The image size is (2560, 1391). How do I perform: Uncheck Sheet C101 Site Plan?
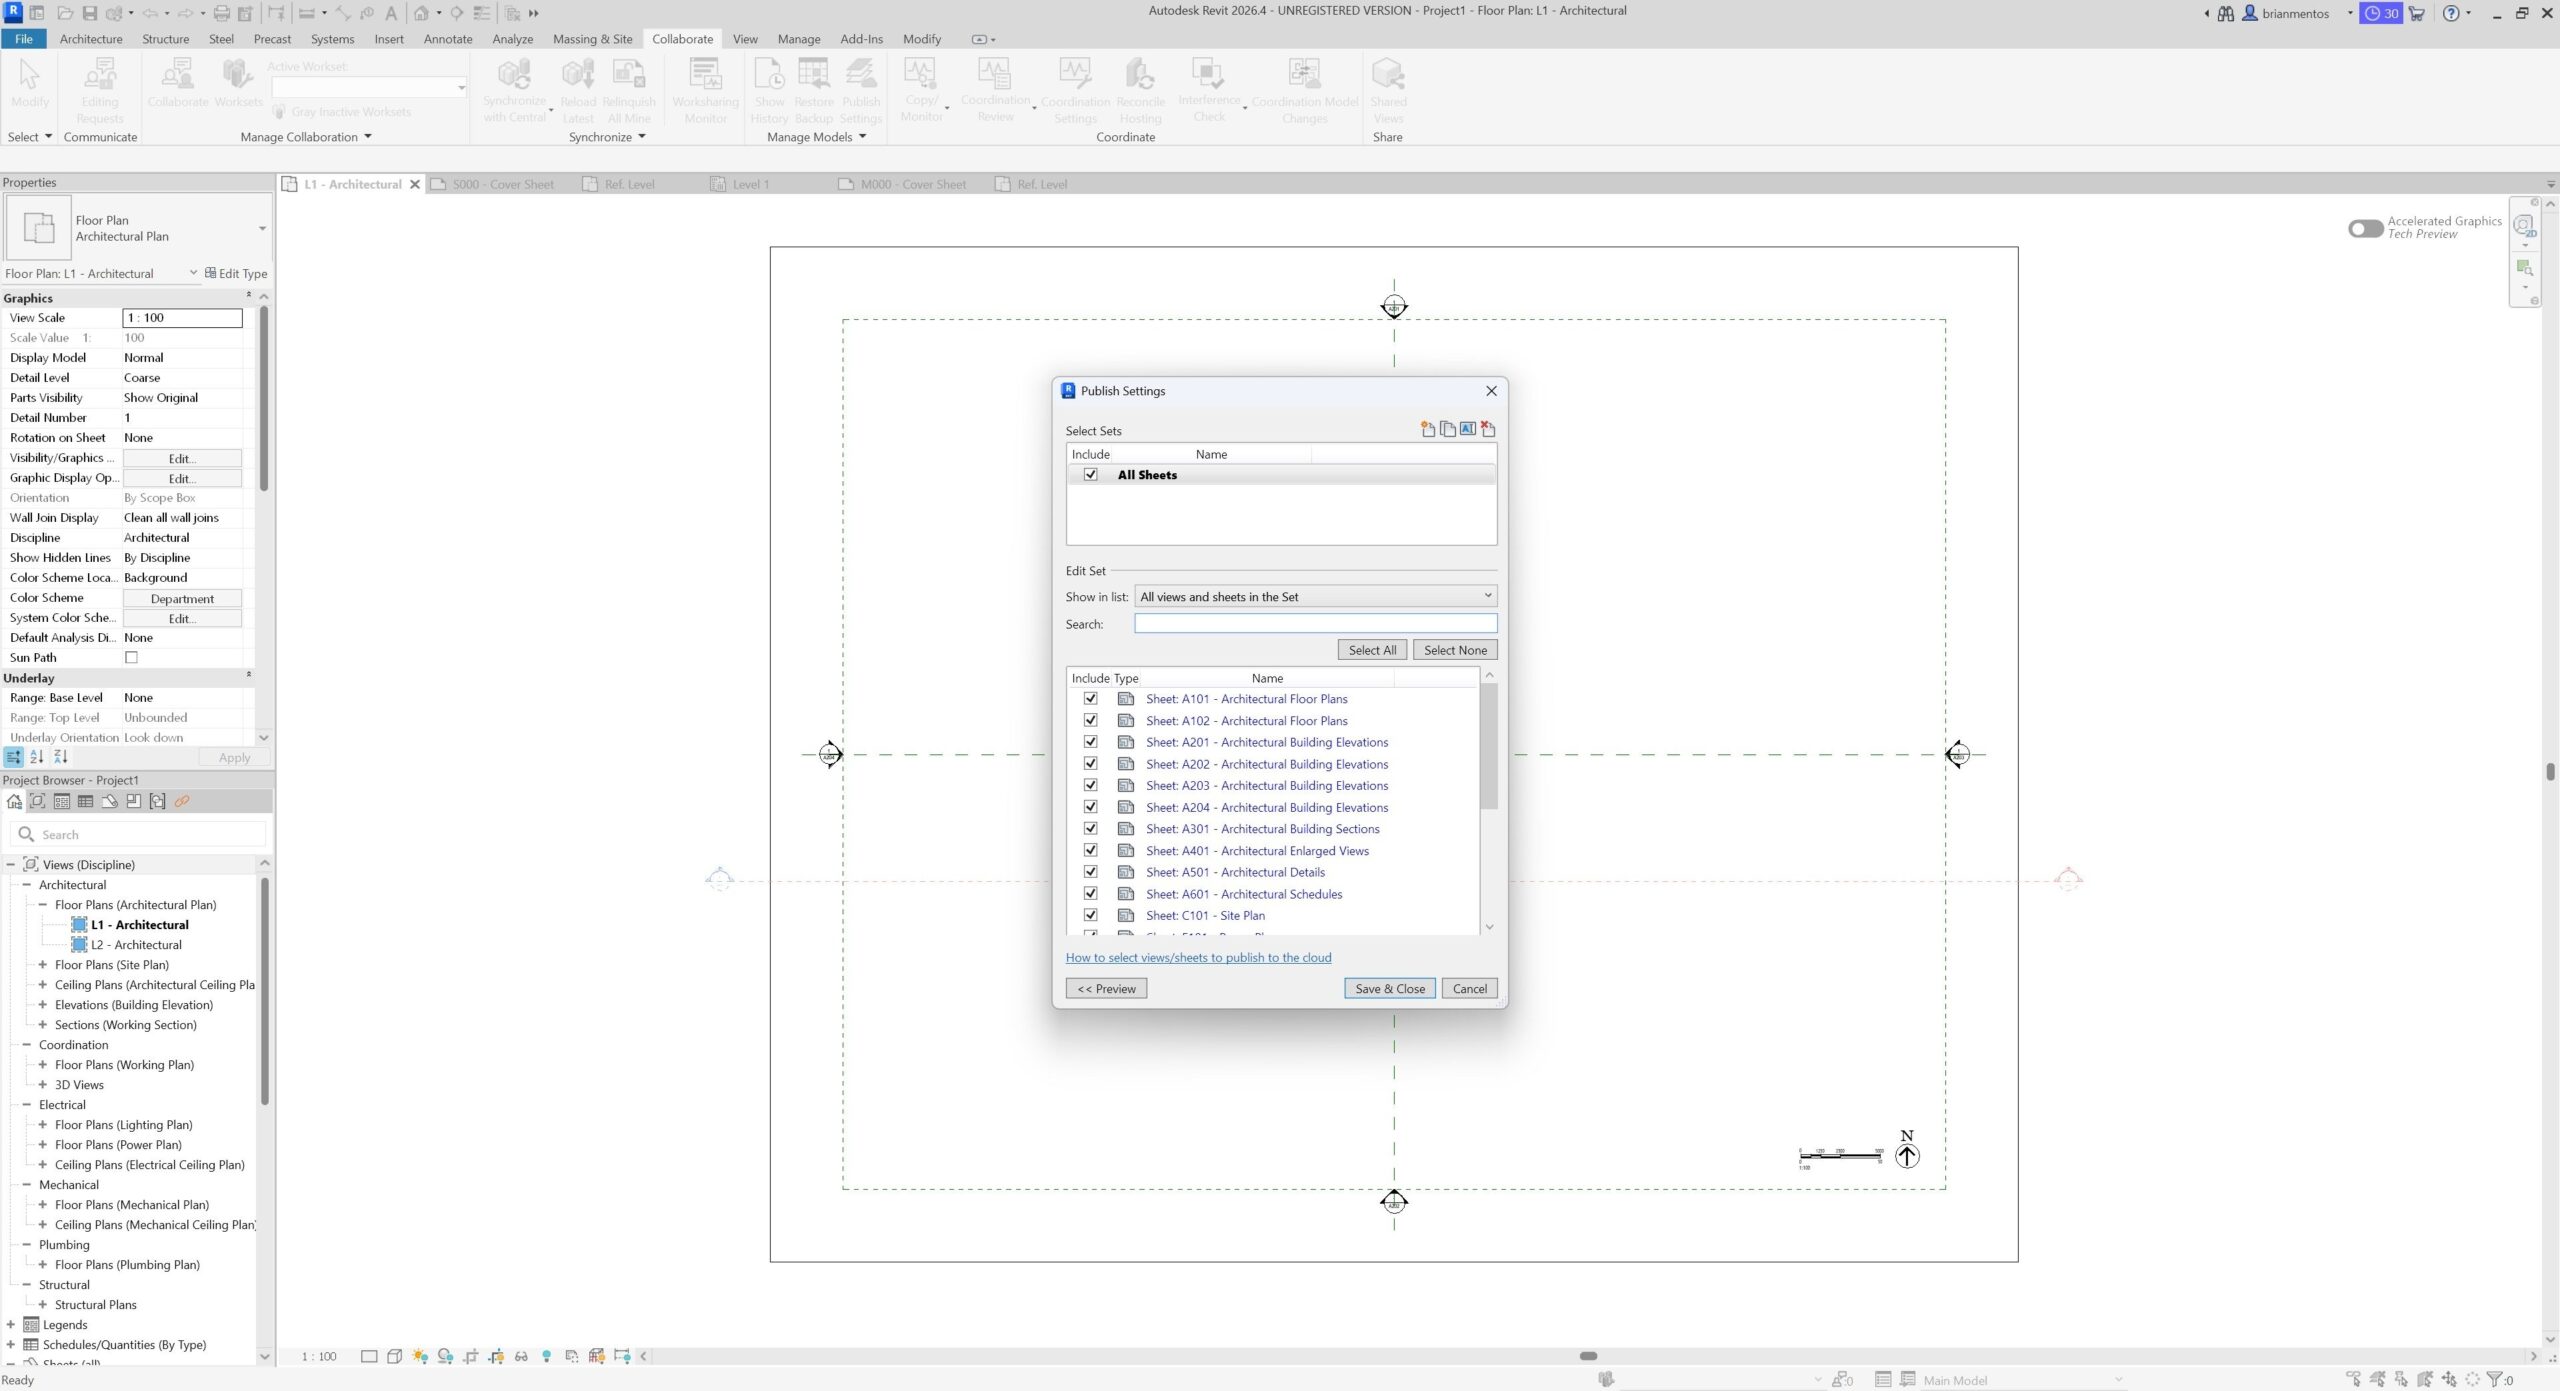[1091, 915]
